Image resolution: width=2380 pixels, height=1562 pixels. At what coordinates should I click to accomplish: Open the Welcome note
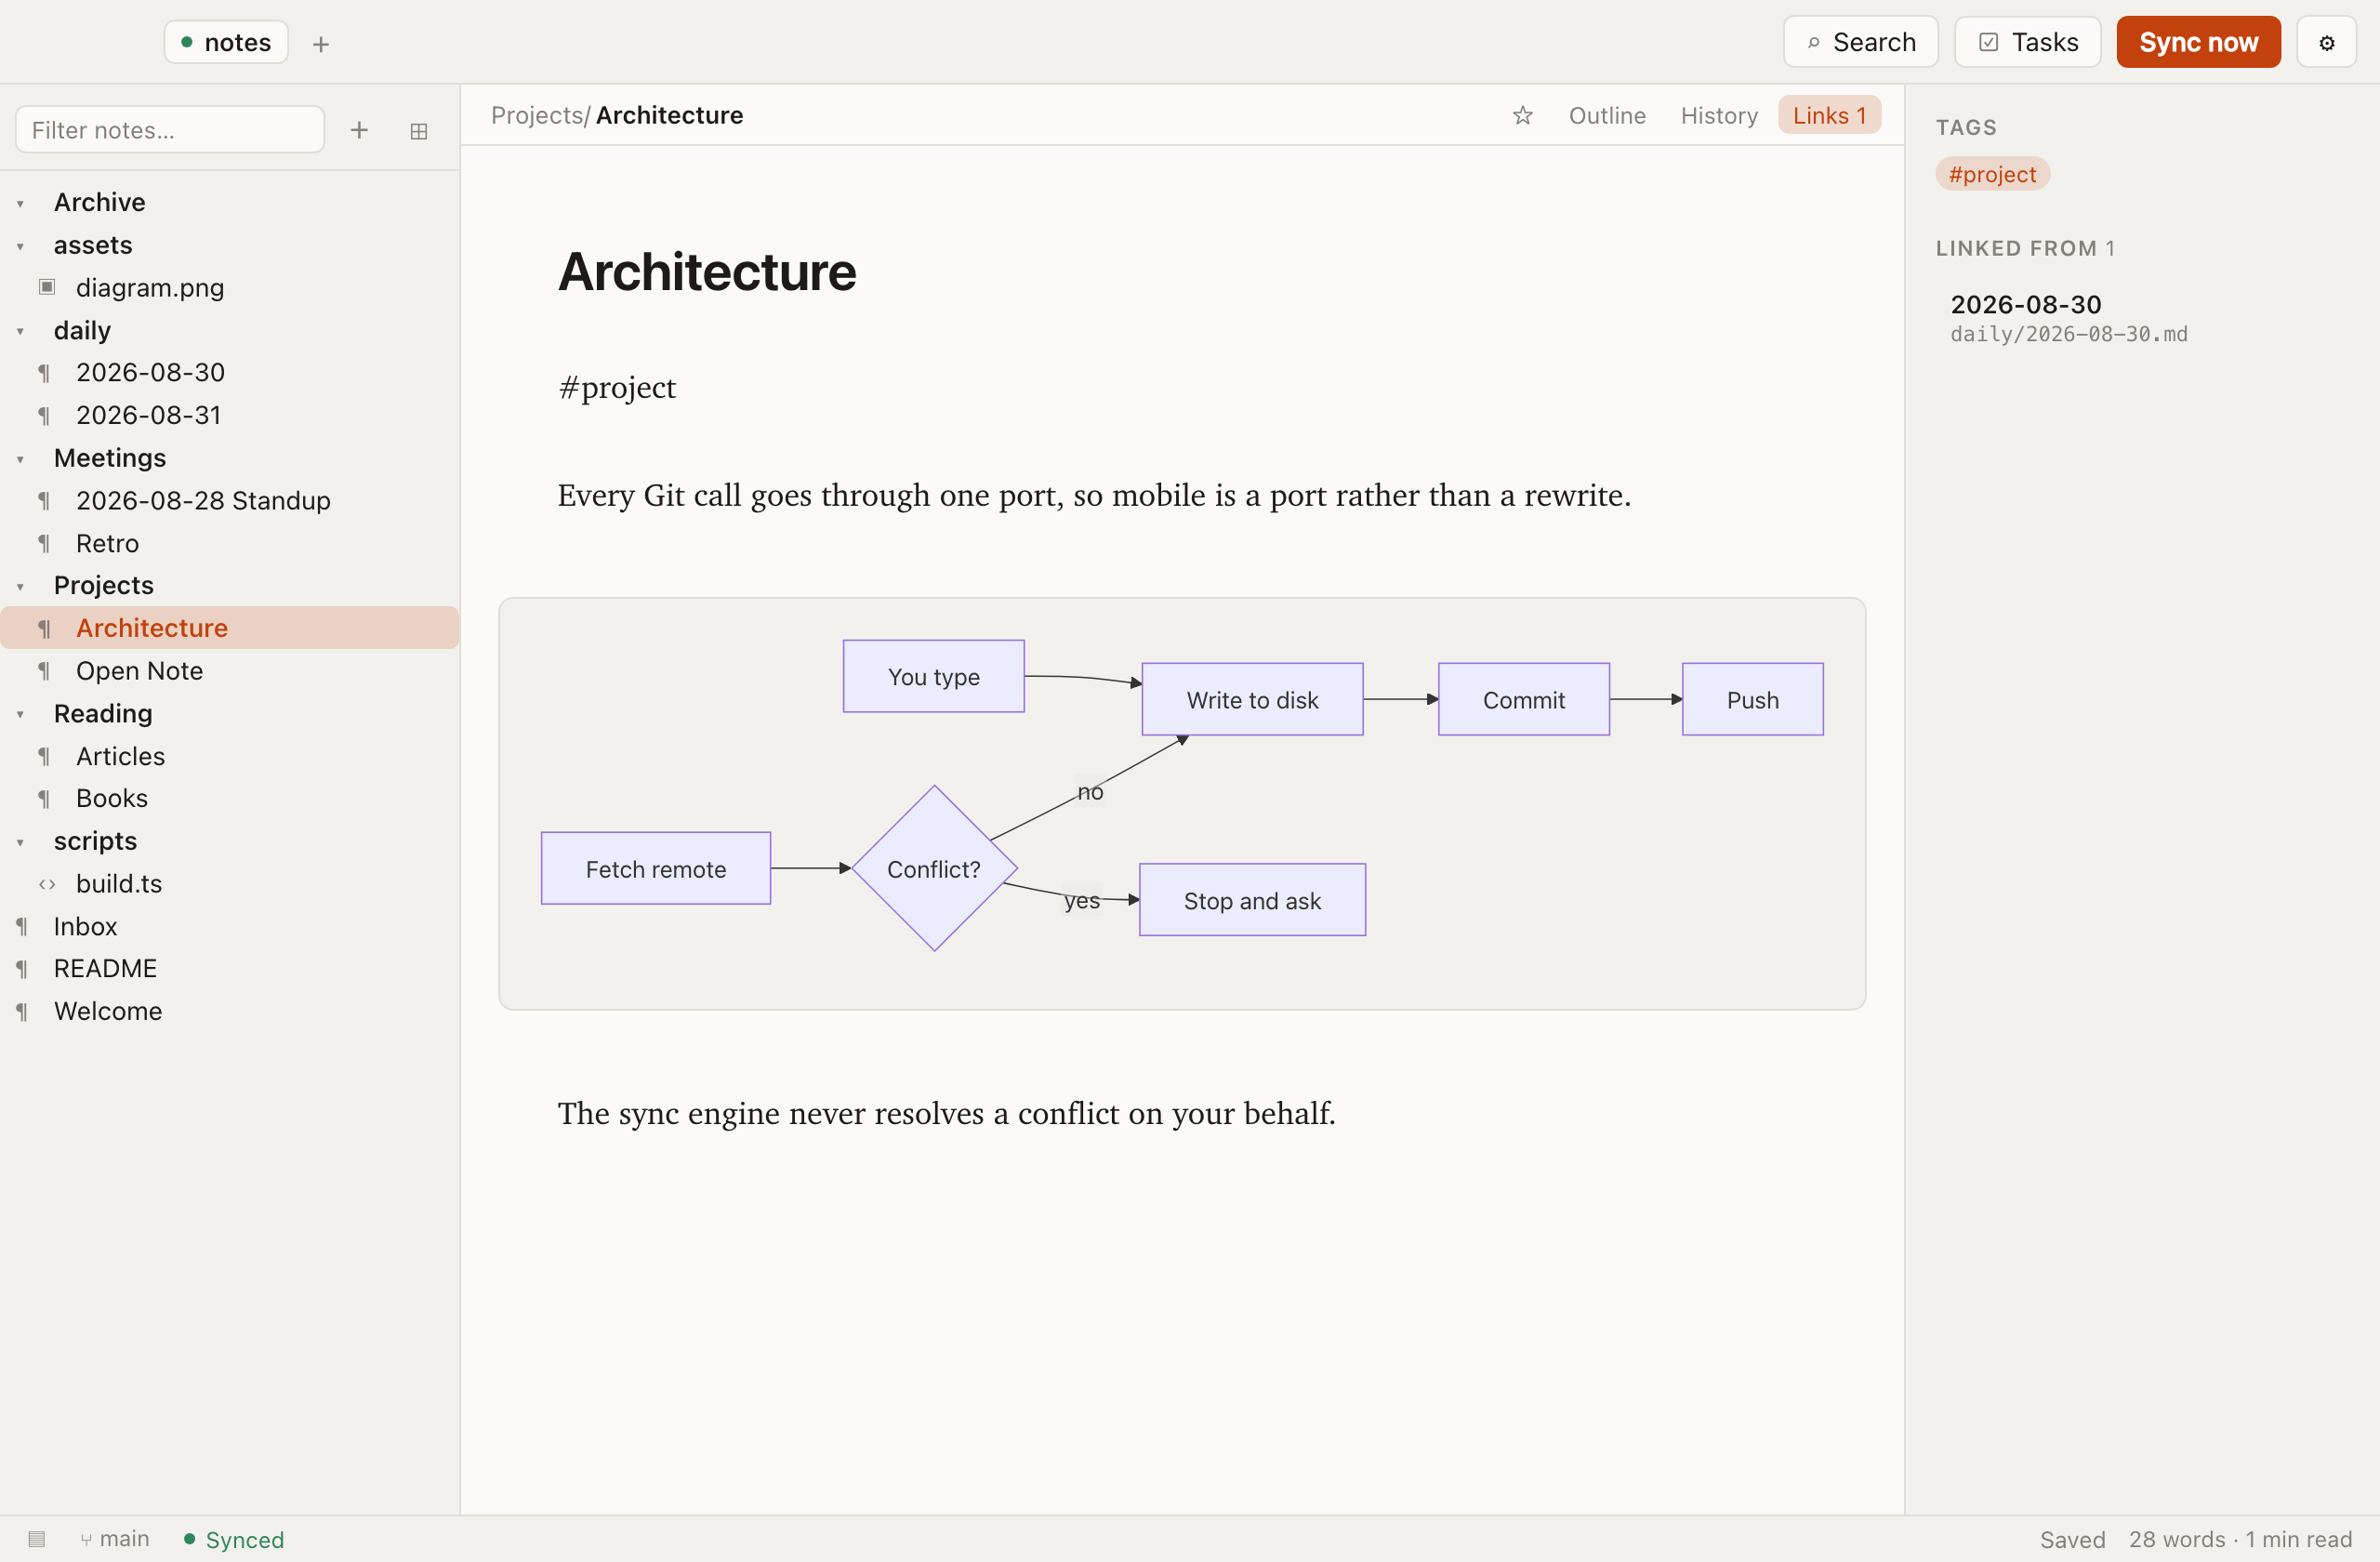click(230, 1011)
